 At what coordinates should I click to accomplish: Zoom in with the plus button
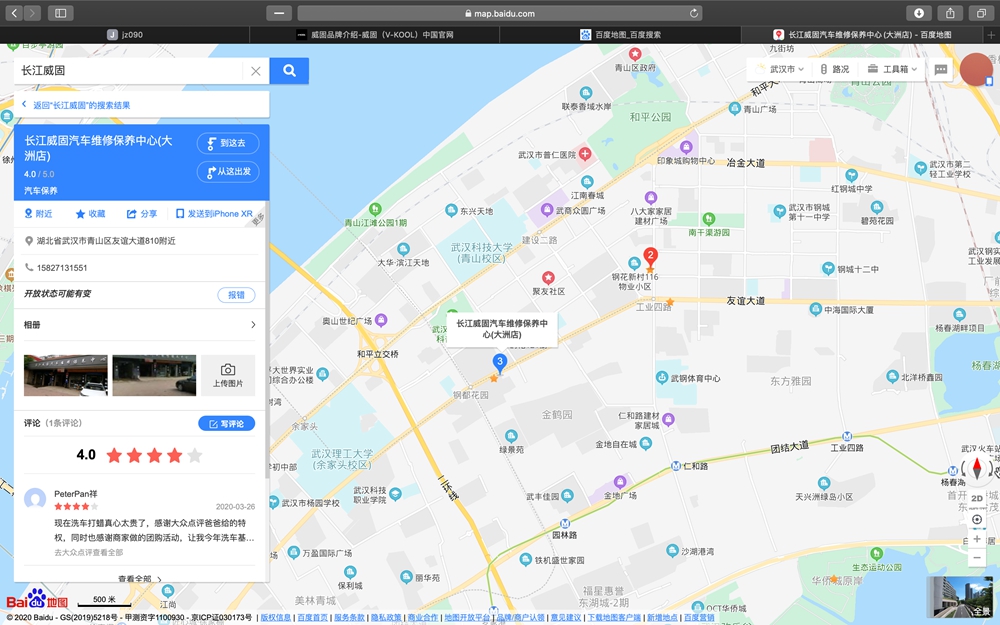(977, 539)
